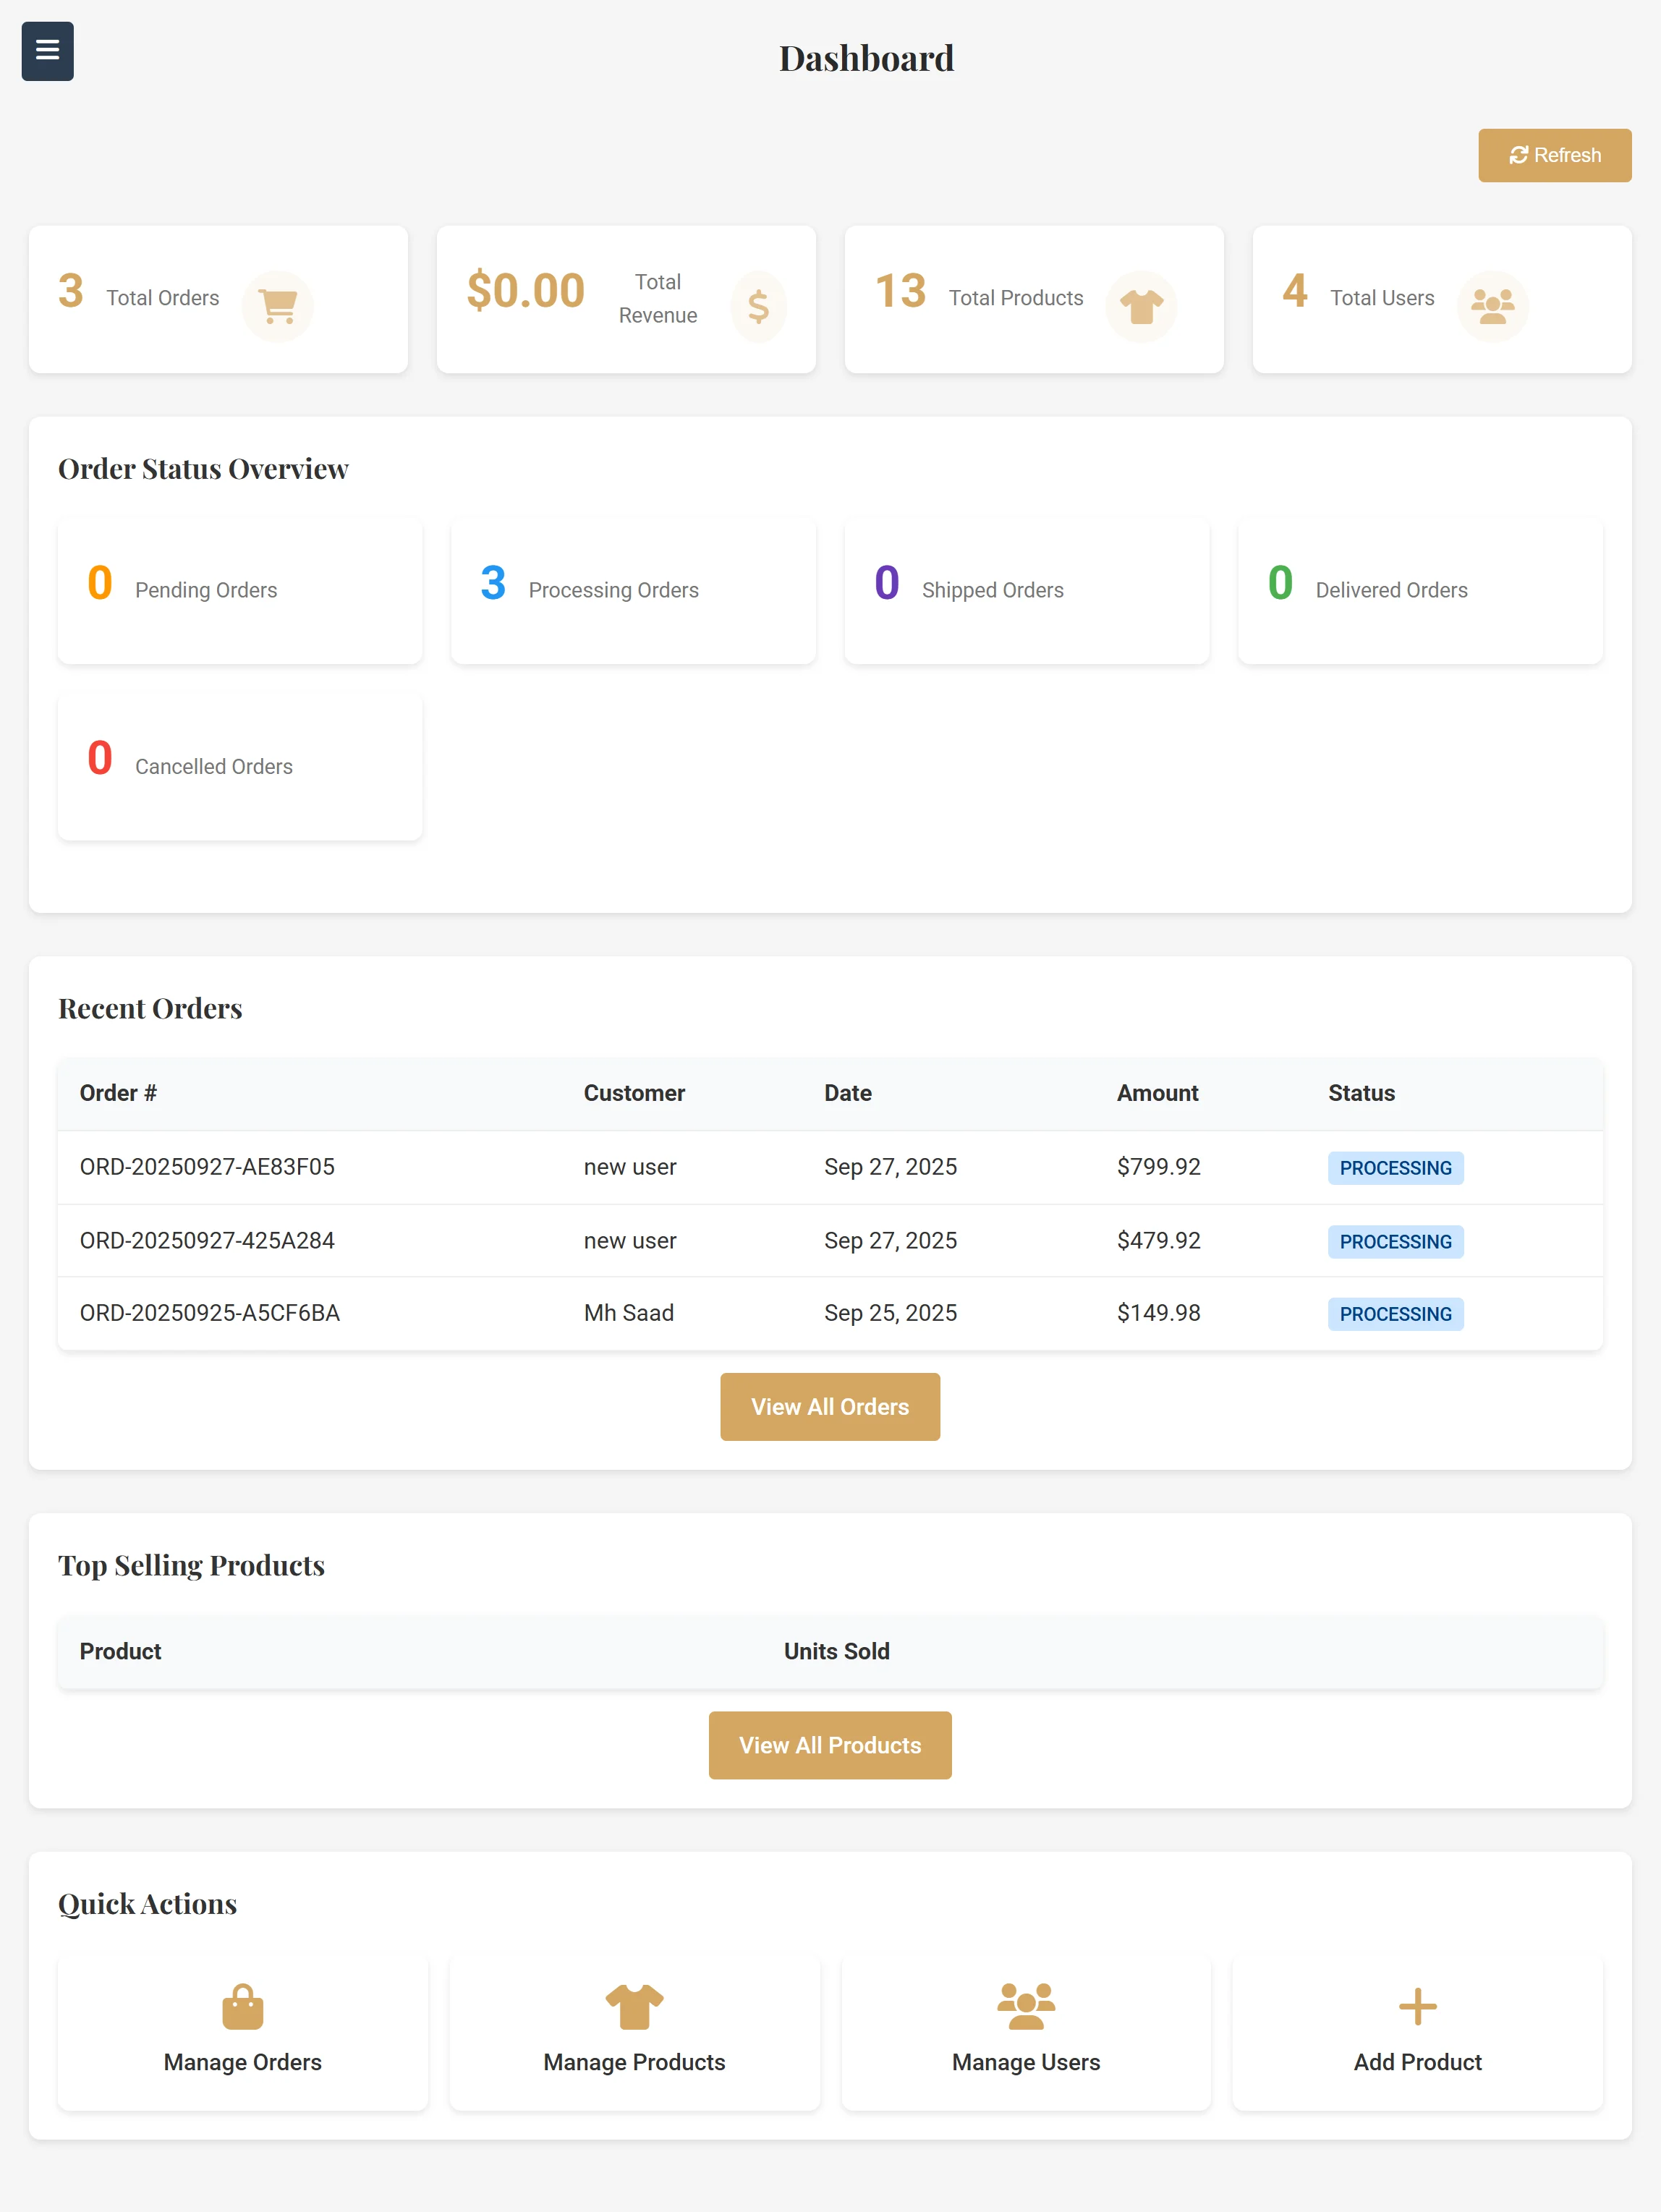The width and height of the screenshot is (1661, 2212).
Task: Click the plus icon for Add Product
Action: [x=1417, y=2006]
